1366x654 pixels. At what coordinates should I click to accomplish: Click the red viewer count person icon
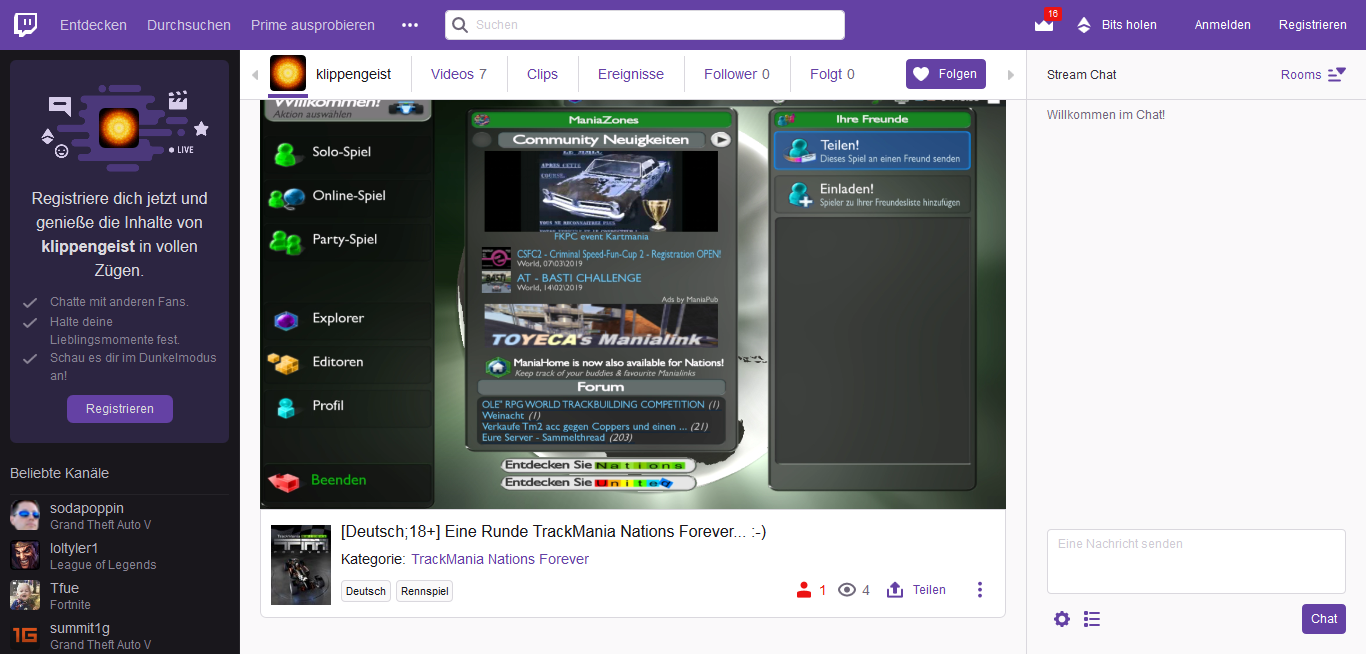[x=804, y=590]
